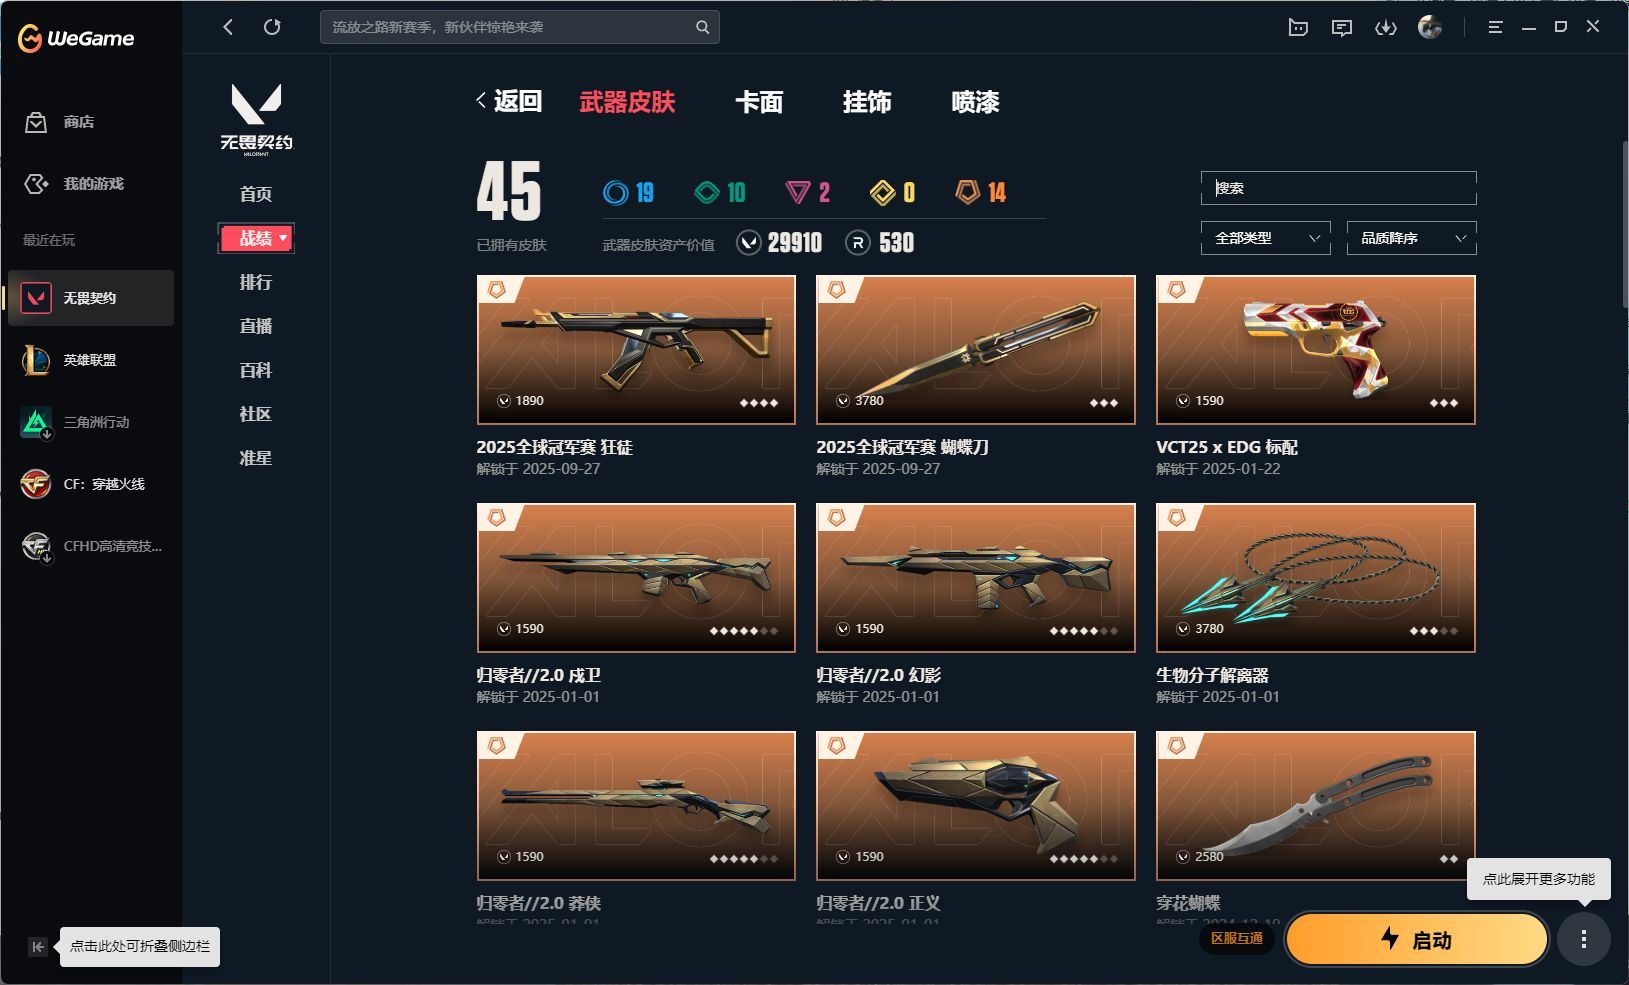
Task: Click the magnifier icon in the top search box
Action: pyautogui.click(x=703, y=27)
